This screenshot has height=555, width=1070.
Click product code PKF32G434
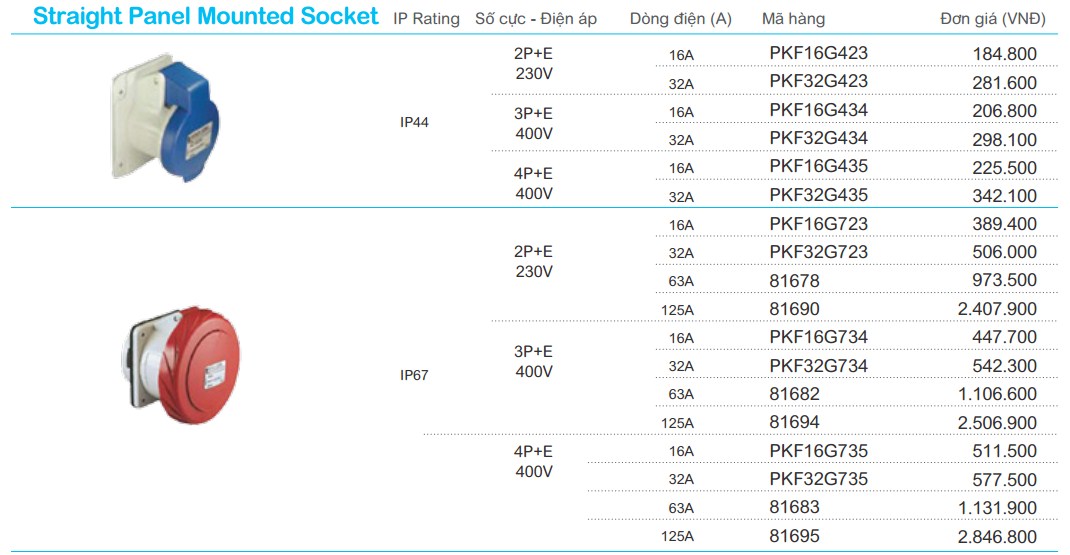(x=818, y=139)
